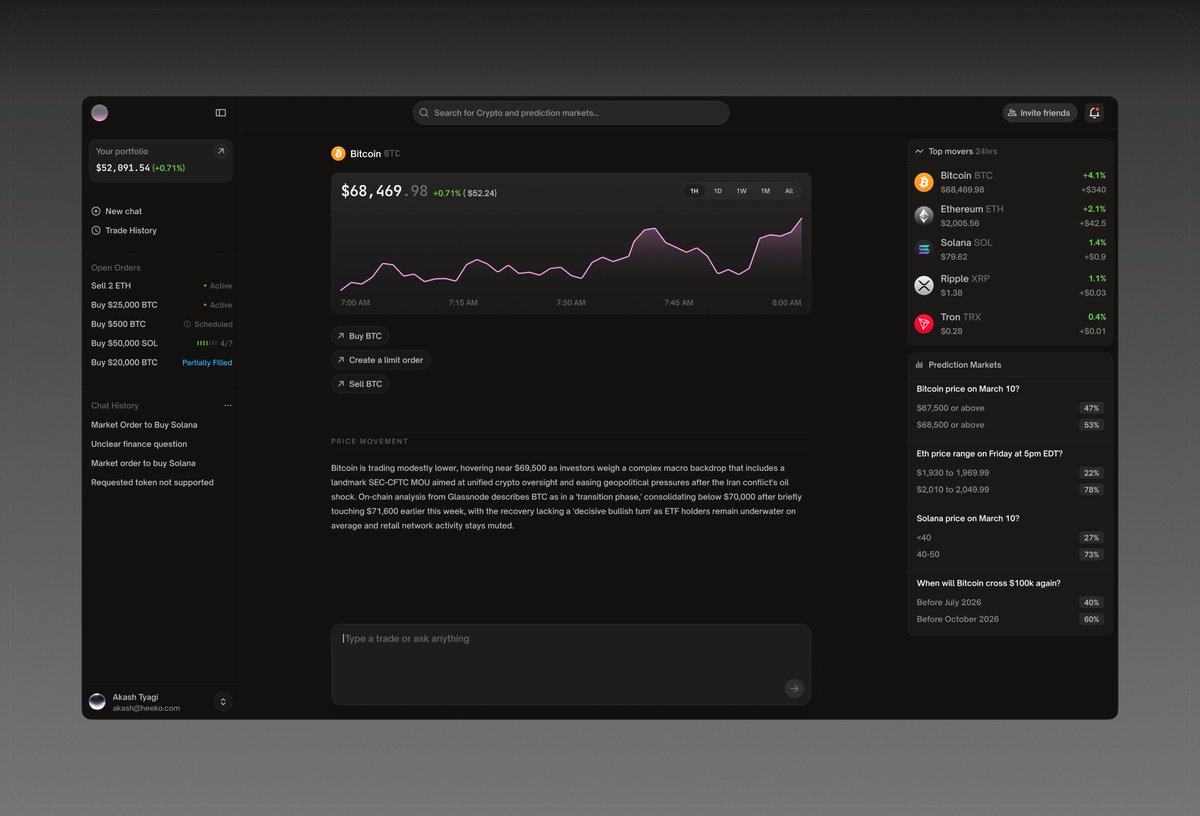Expand the account switcher chevrons
The image size is (1200, 816).
coord(223,702)
